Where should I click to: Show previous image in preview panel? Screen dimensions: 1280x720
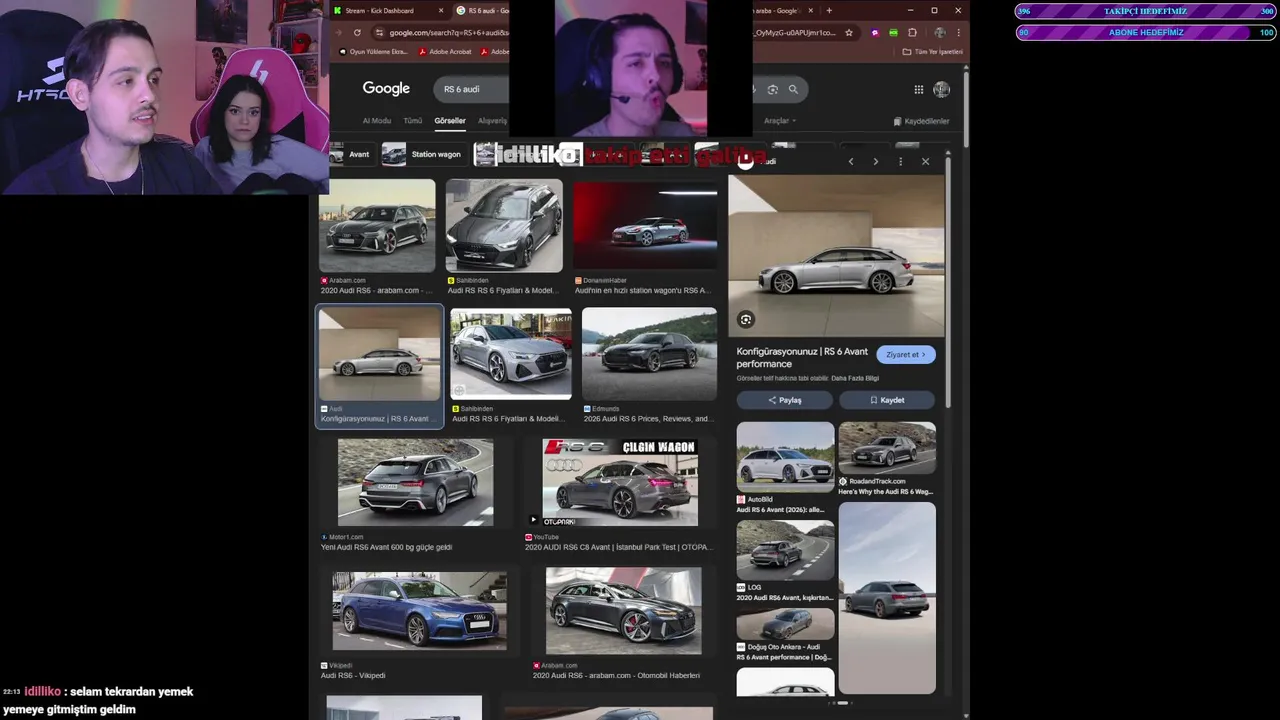click(851, 161)
